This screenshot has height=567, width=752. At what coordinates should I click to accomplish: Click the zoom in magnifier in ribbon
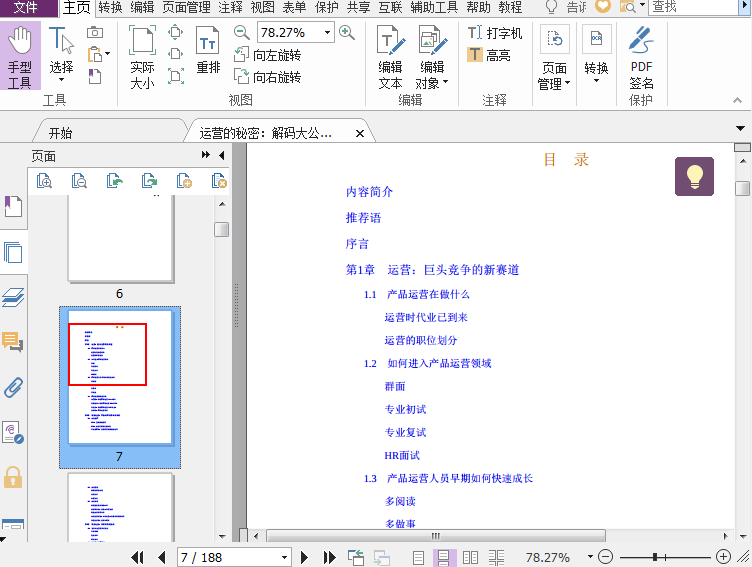[347, 33]
